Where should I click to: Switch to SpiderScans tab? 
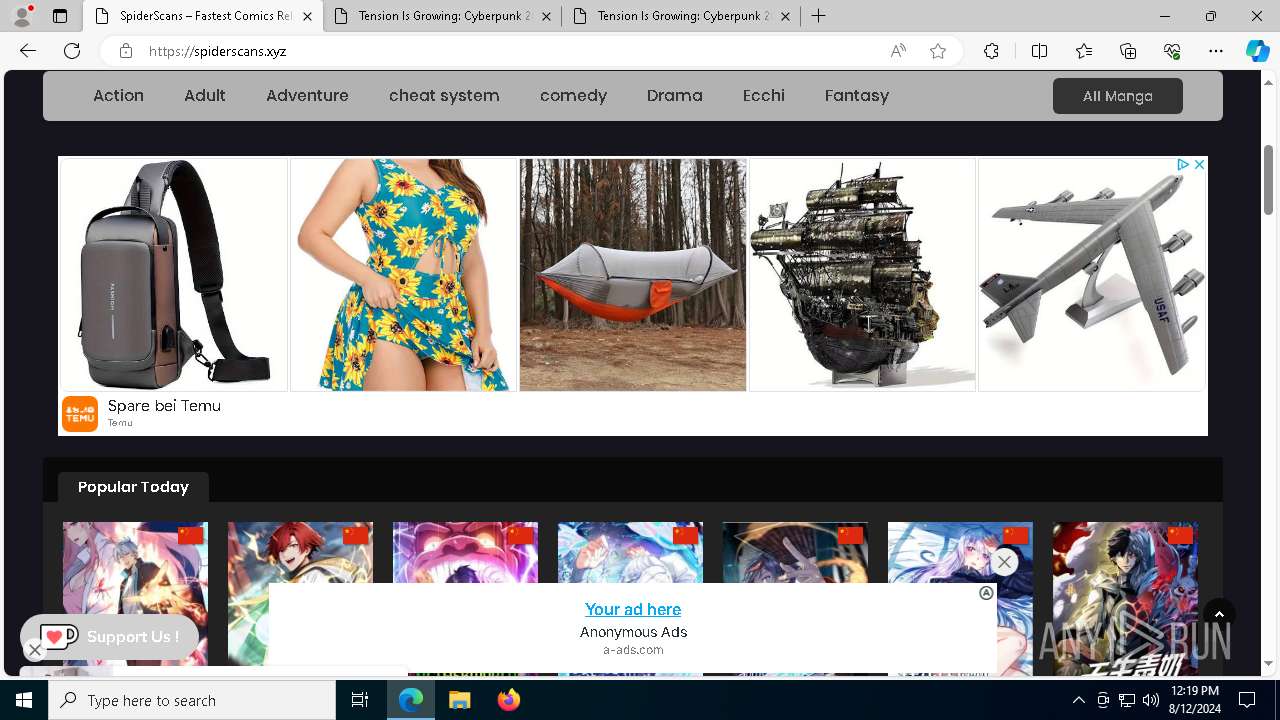203,16
